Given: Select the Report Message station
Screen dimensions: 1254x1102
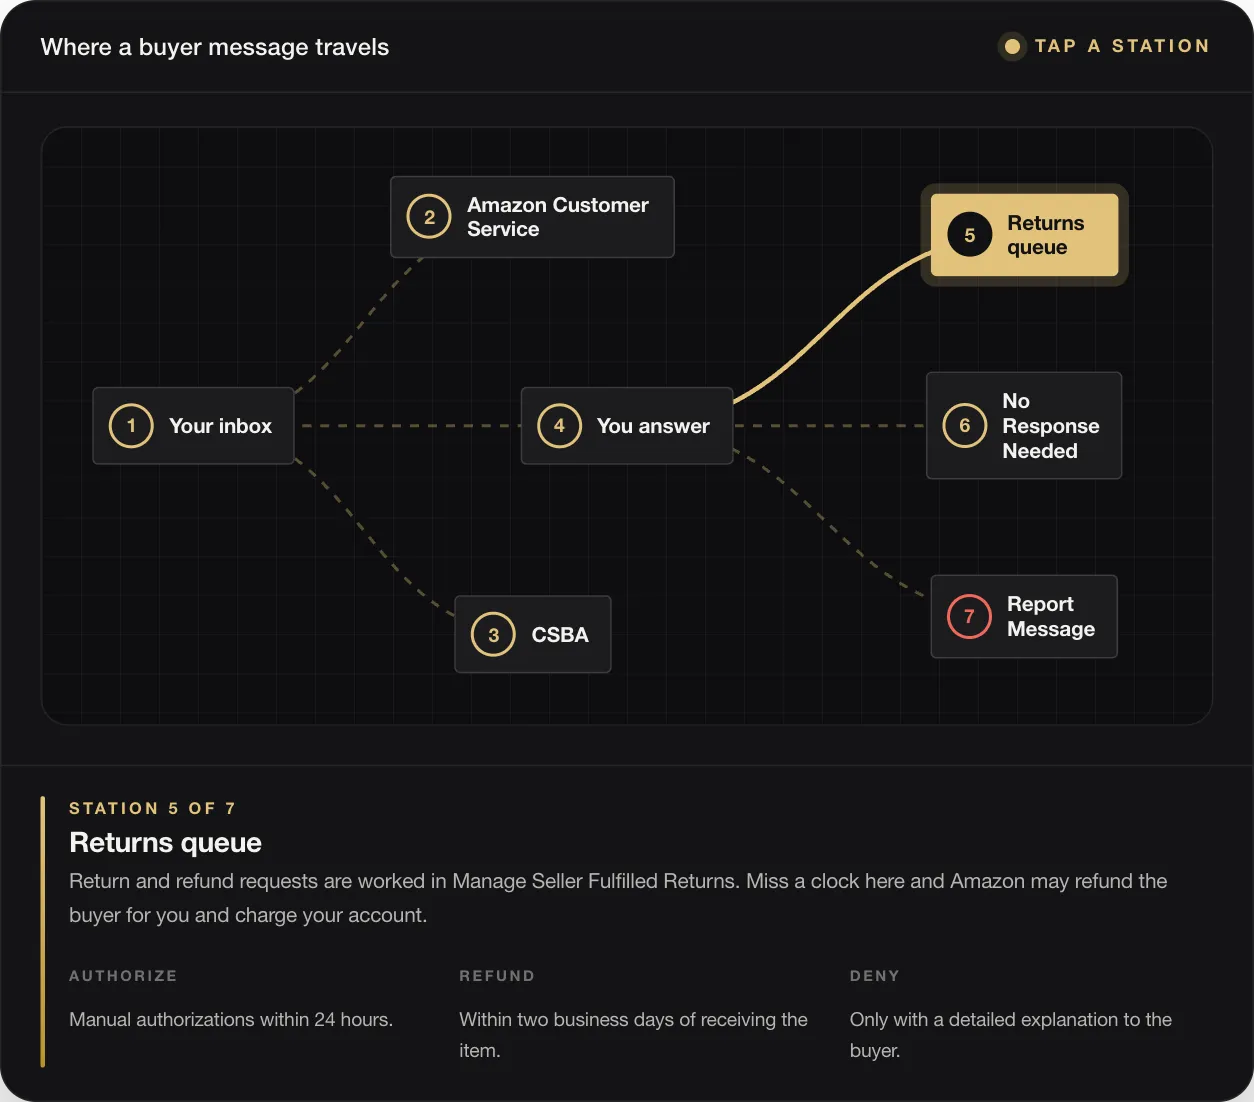Looking at the screenshot, I should point(1024,617).
